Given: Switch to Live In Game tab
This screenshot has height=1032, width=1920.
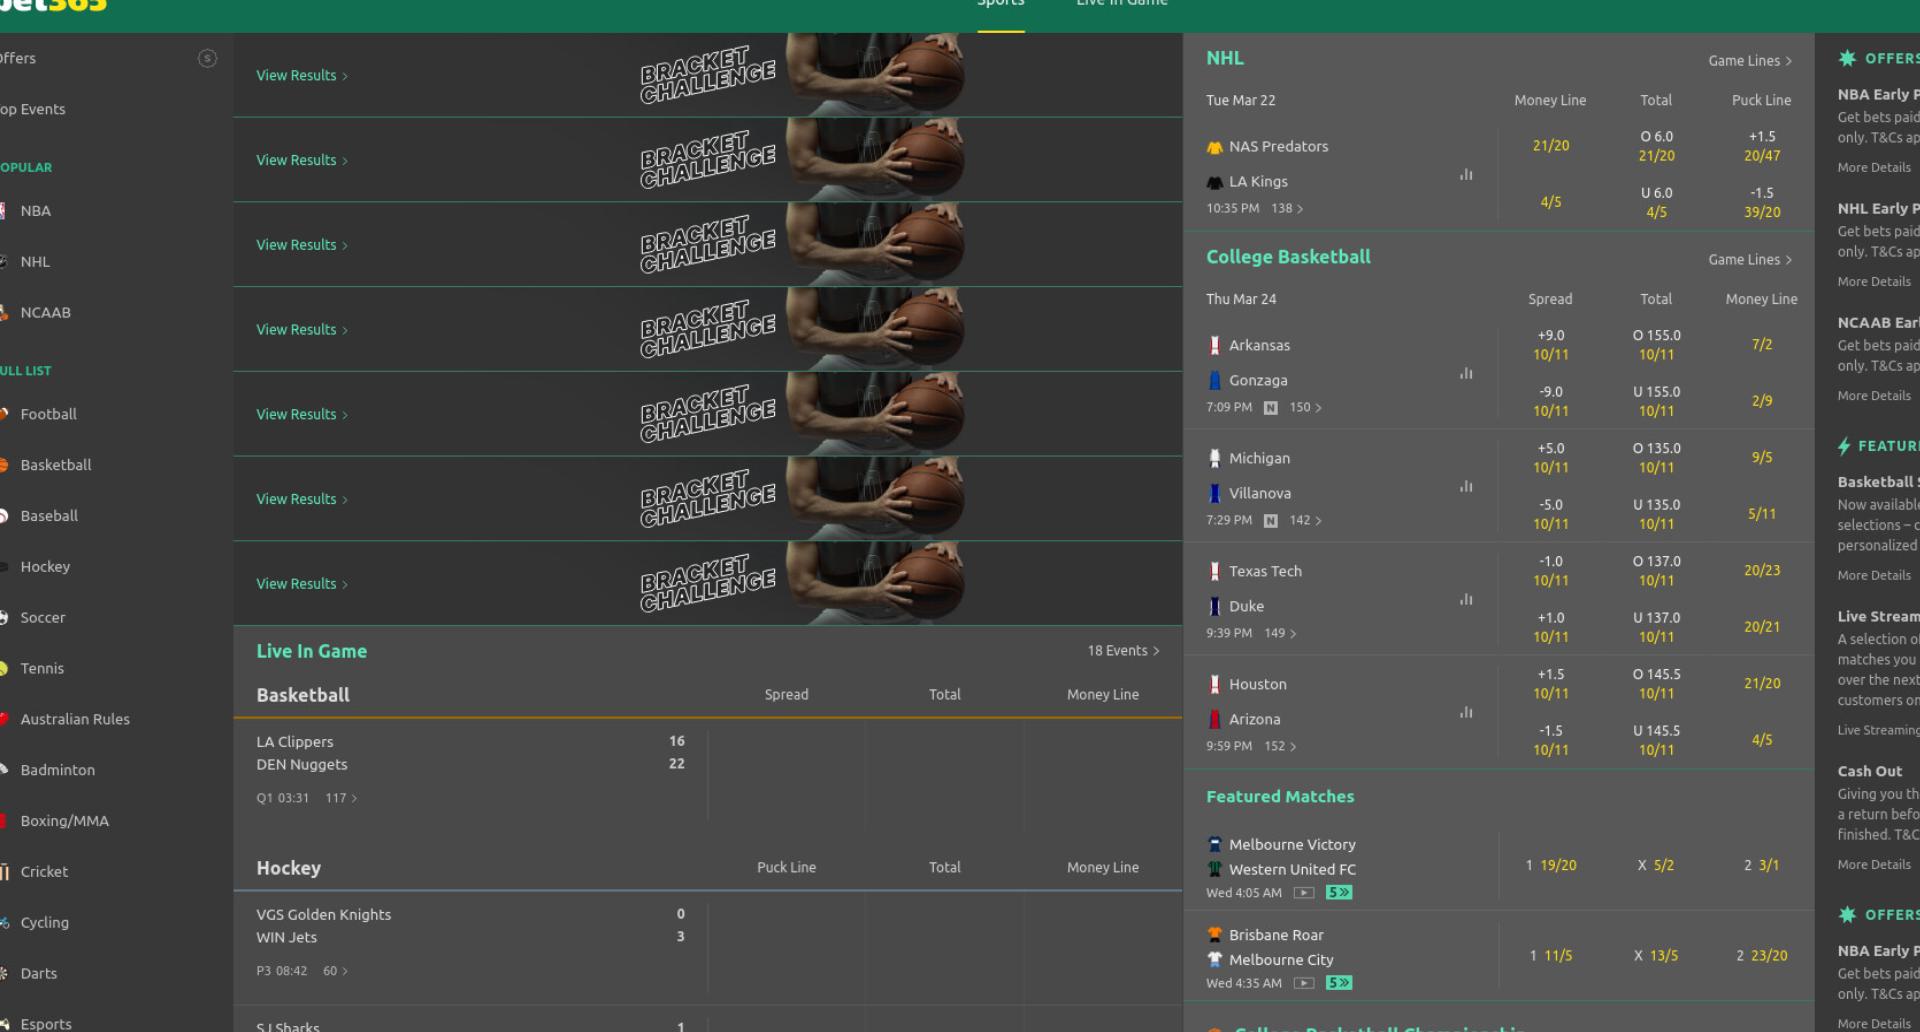Looking at the screenshot, I should click(x=1122, y=5).
